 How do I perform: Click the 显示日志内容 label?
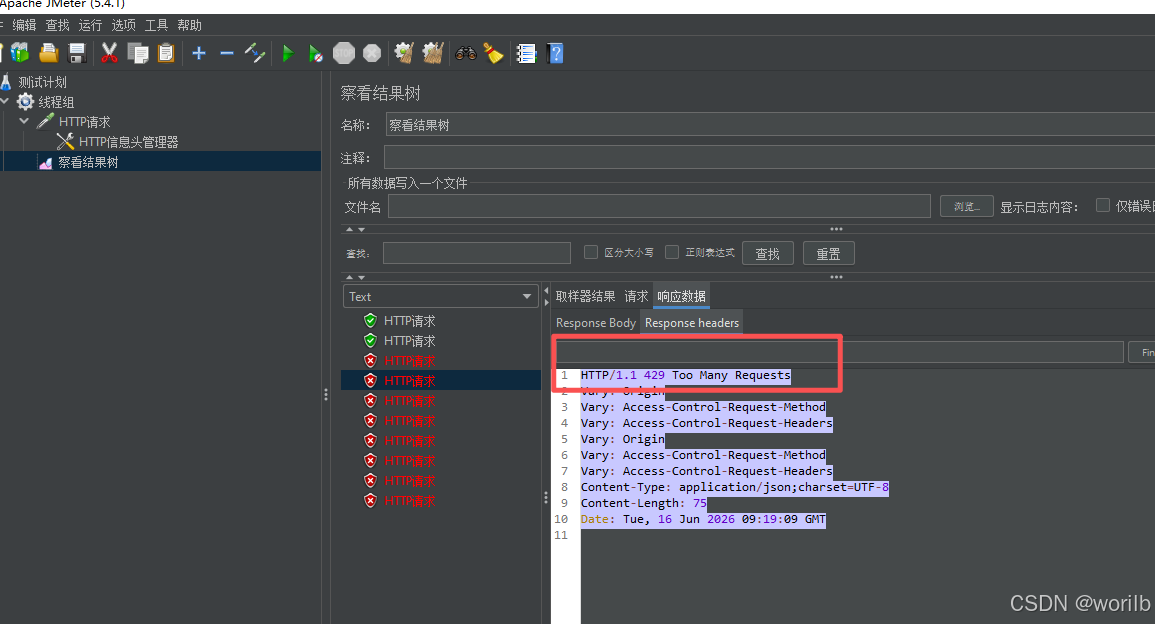[x=1039, y=207]
